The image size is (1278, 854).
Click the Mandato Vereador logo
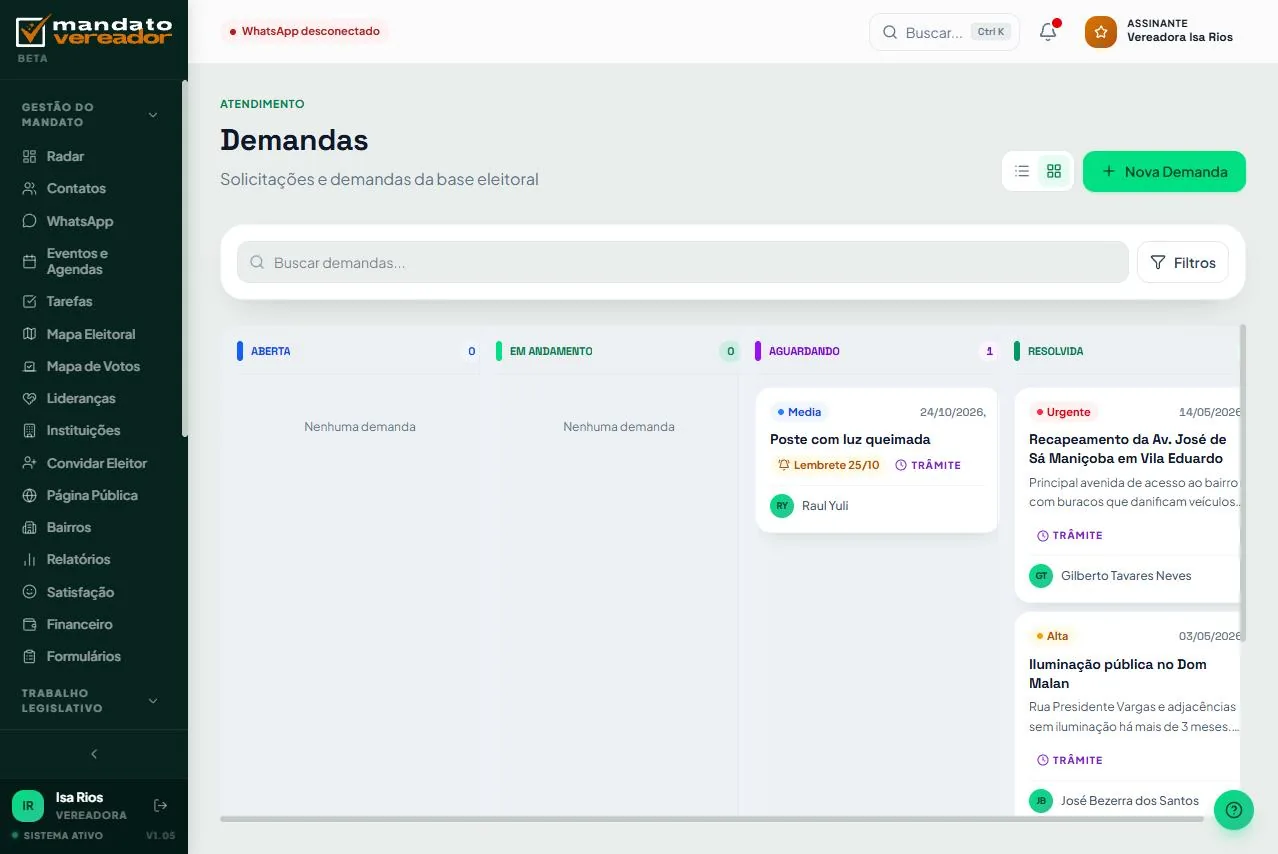(x=94, y=30)
